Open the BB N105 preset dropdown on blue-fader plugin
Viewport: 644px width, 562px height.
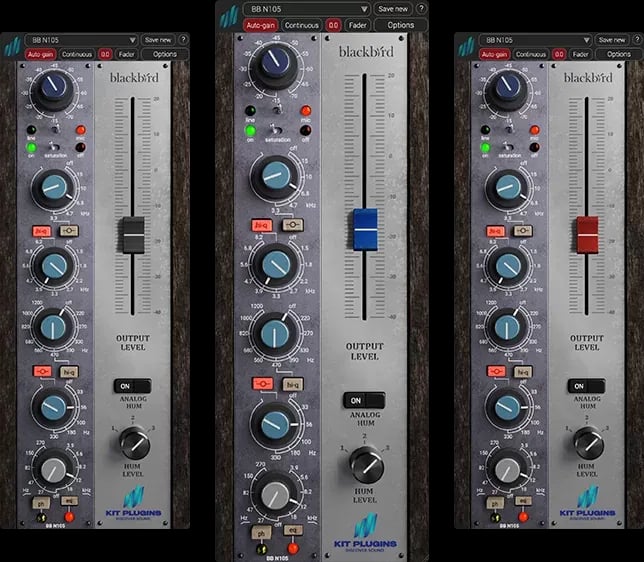click(x=306, y=9)
